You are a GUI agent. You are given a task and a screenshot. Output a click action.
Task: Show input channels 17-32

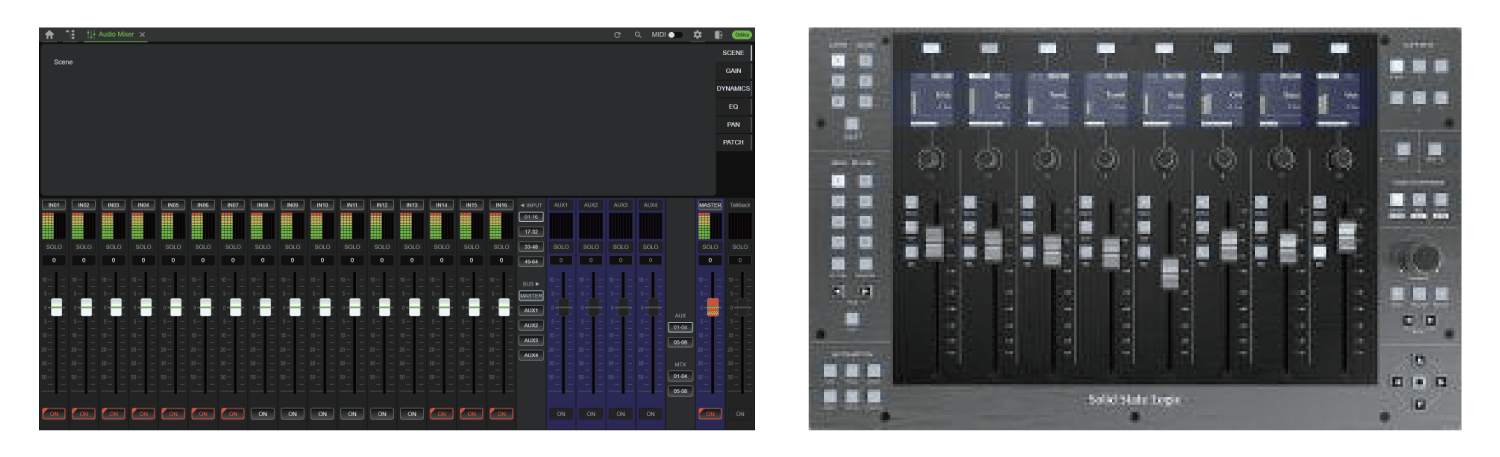tap(531, 231)
